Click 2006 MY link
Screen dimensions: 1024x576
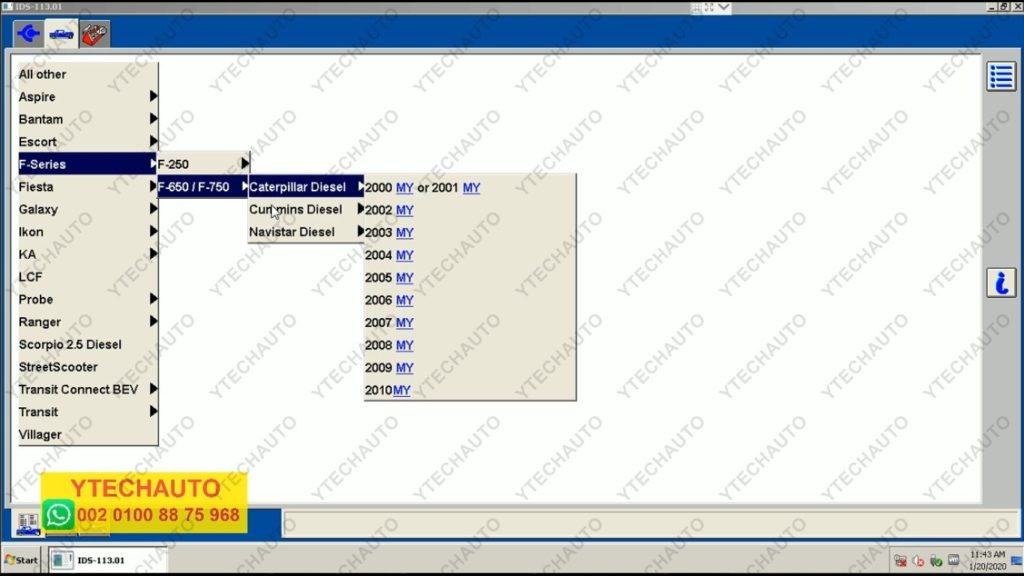(404, 300)
